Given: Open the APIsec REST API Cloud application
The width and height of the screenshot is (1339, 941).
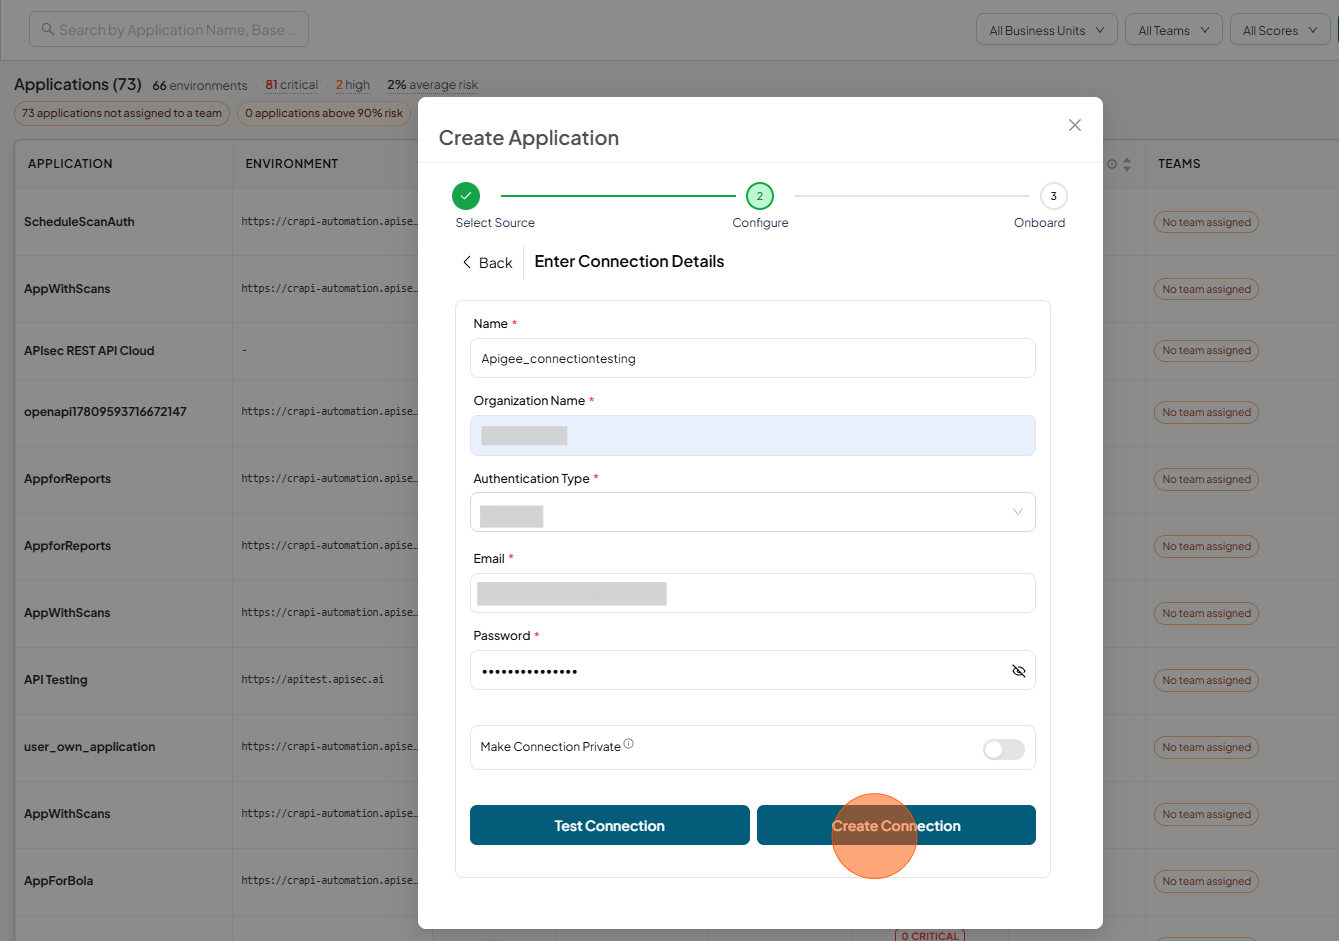Looking at the screenshot, I should tap(89, 351).
